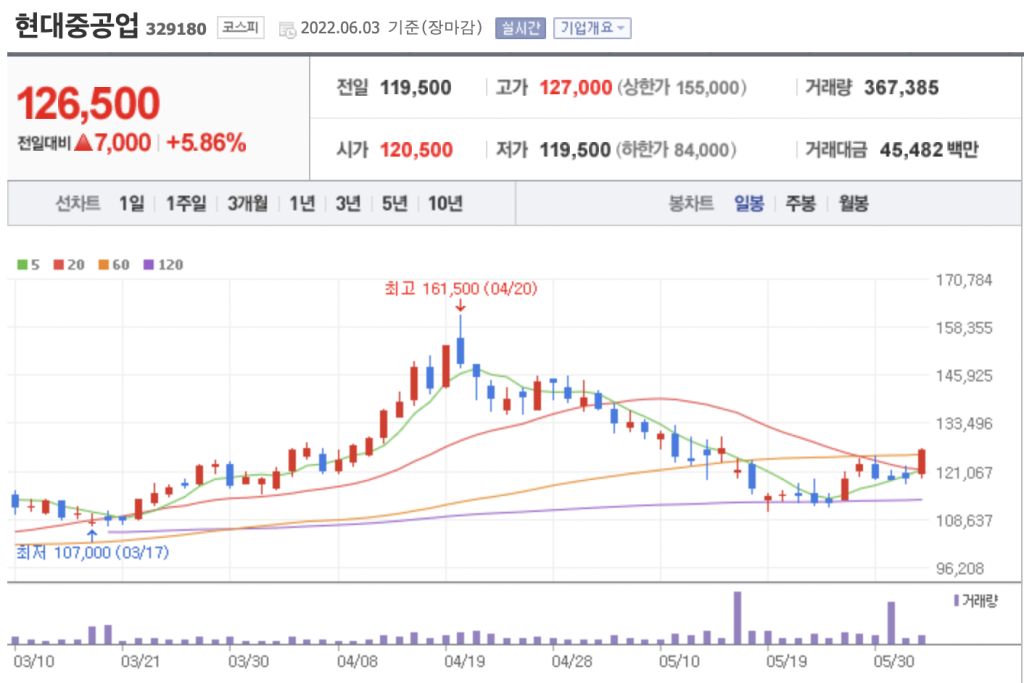
Task: Click the red down arrow under 최고 161,500
Action: 460,306
